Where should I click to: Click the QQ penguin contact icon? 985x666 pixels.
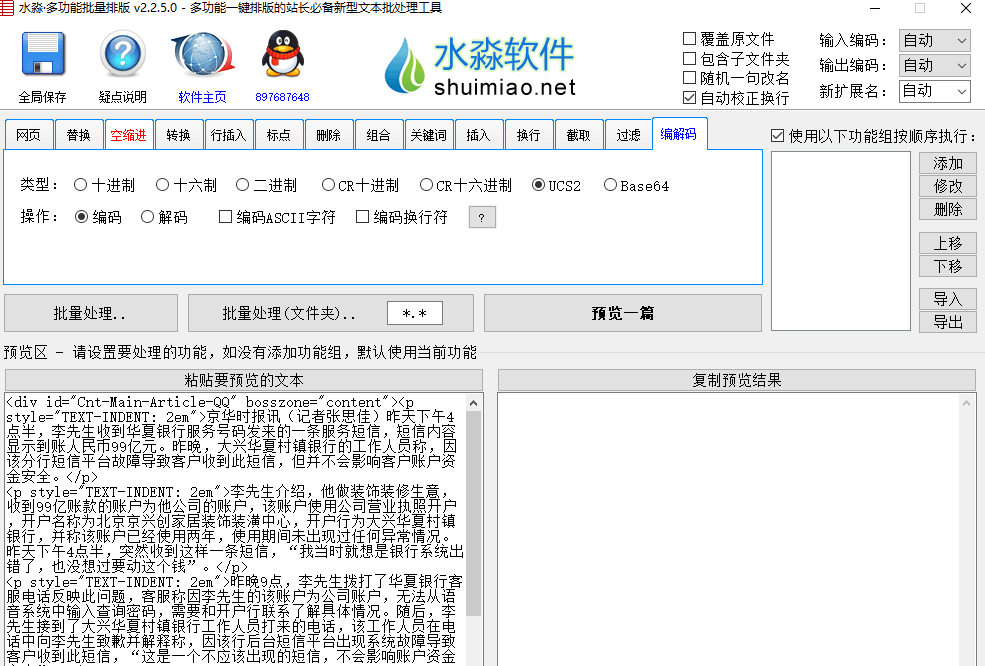pyautogui.click(x=282, y=56)
